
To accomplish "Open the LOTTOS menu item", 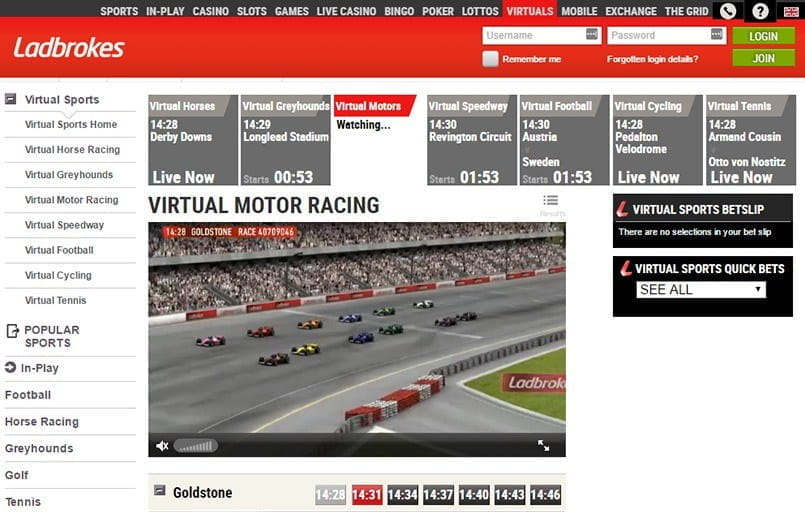I will pos(480,11).
